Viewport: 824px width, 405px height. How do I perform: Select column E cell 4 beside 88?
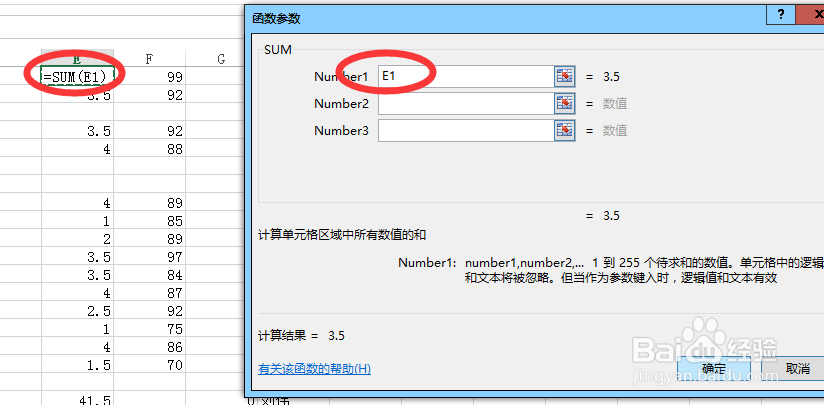coord(77,149)
